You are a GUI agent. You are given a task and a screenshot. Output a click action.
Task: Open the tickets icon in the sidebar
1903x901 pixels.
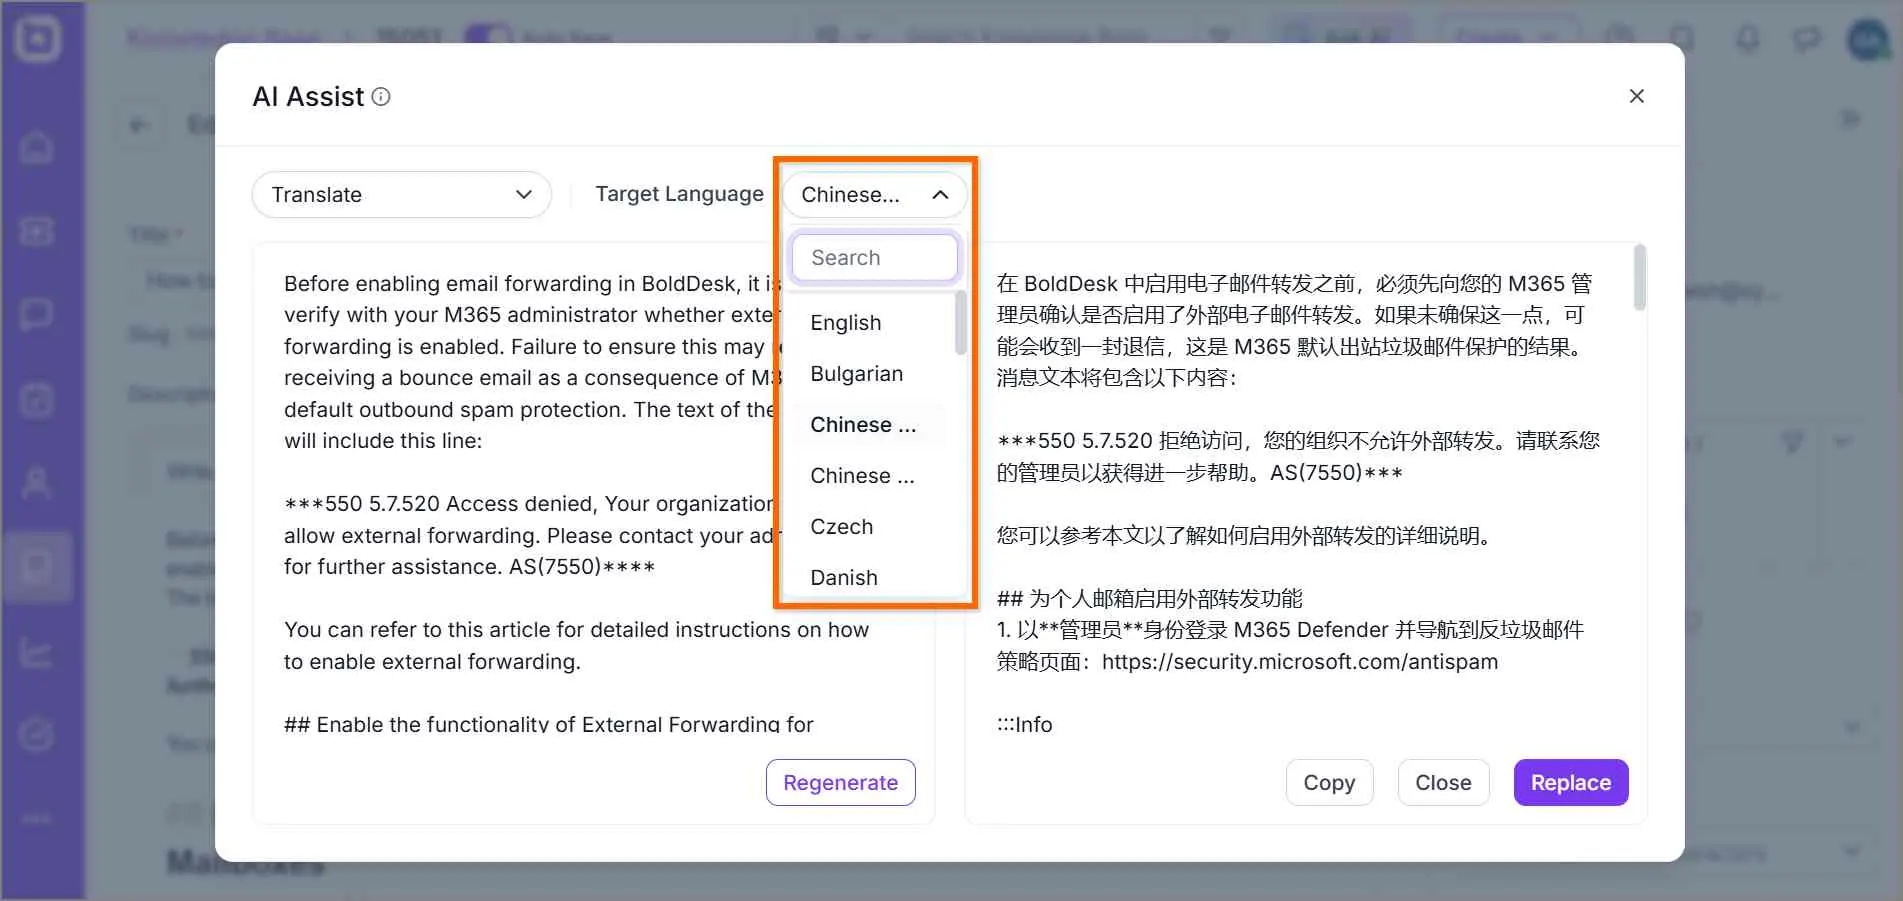tap(37, 232)
